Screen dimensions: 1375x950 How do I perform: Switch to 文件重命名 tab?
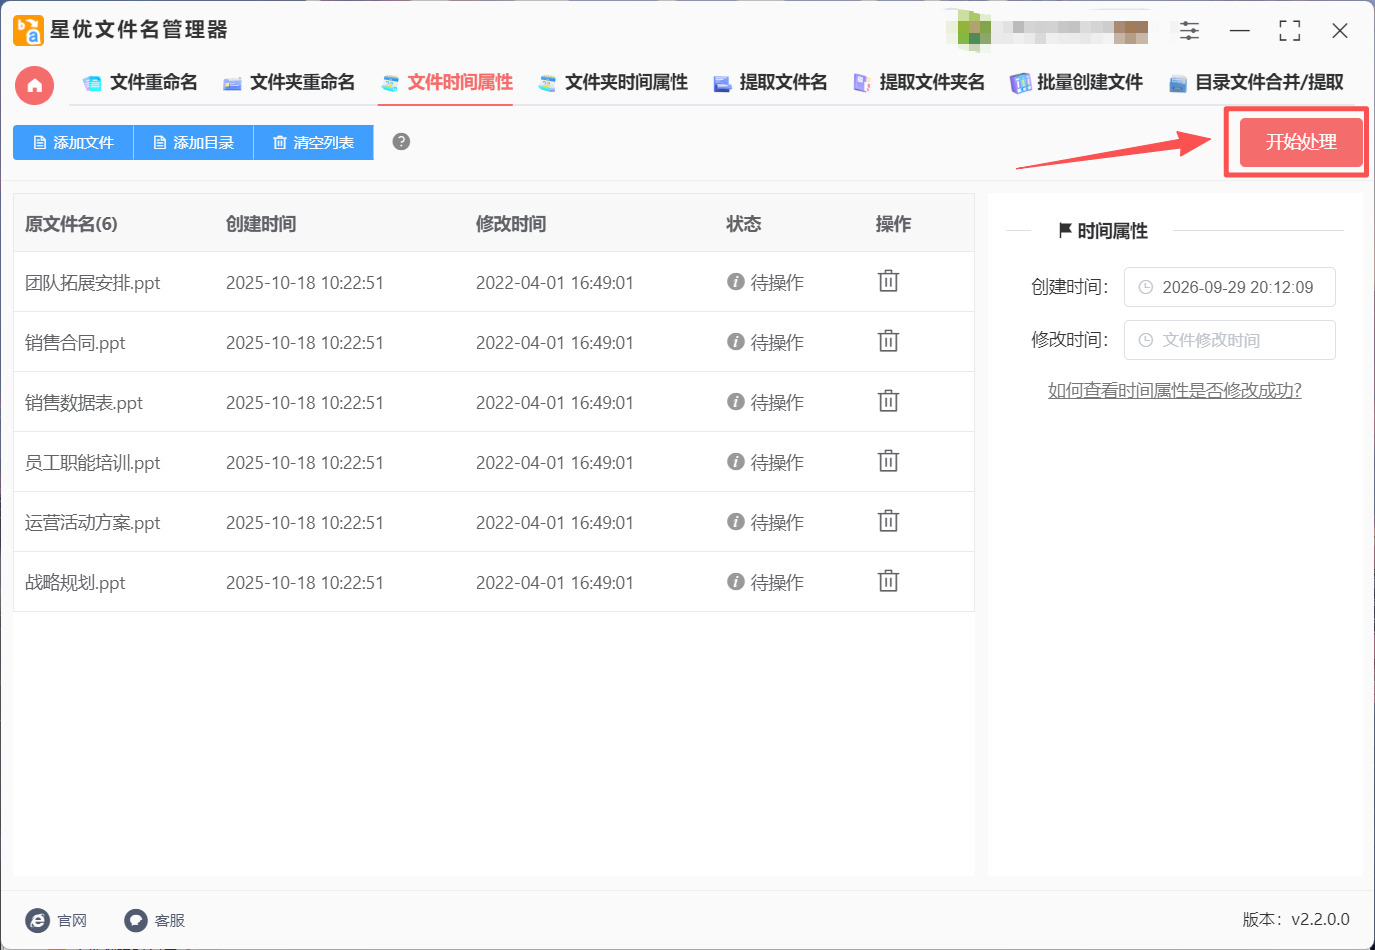[x=140, y=83]
